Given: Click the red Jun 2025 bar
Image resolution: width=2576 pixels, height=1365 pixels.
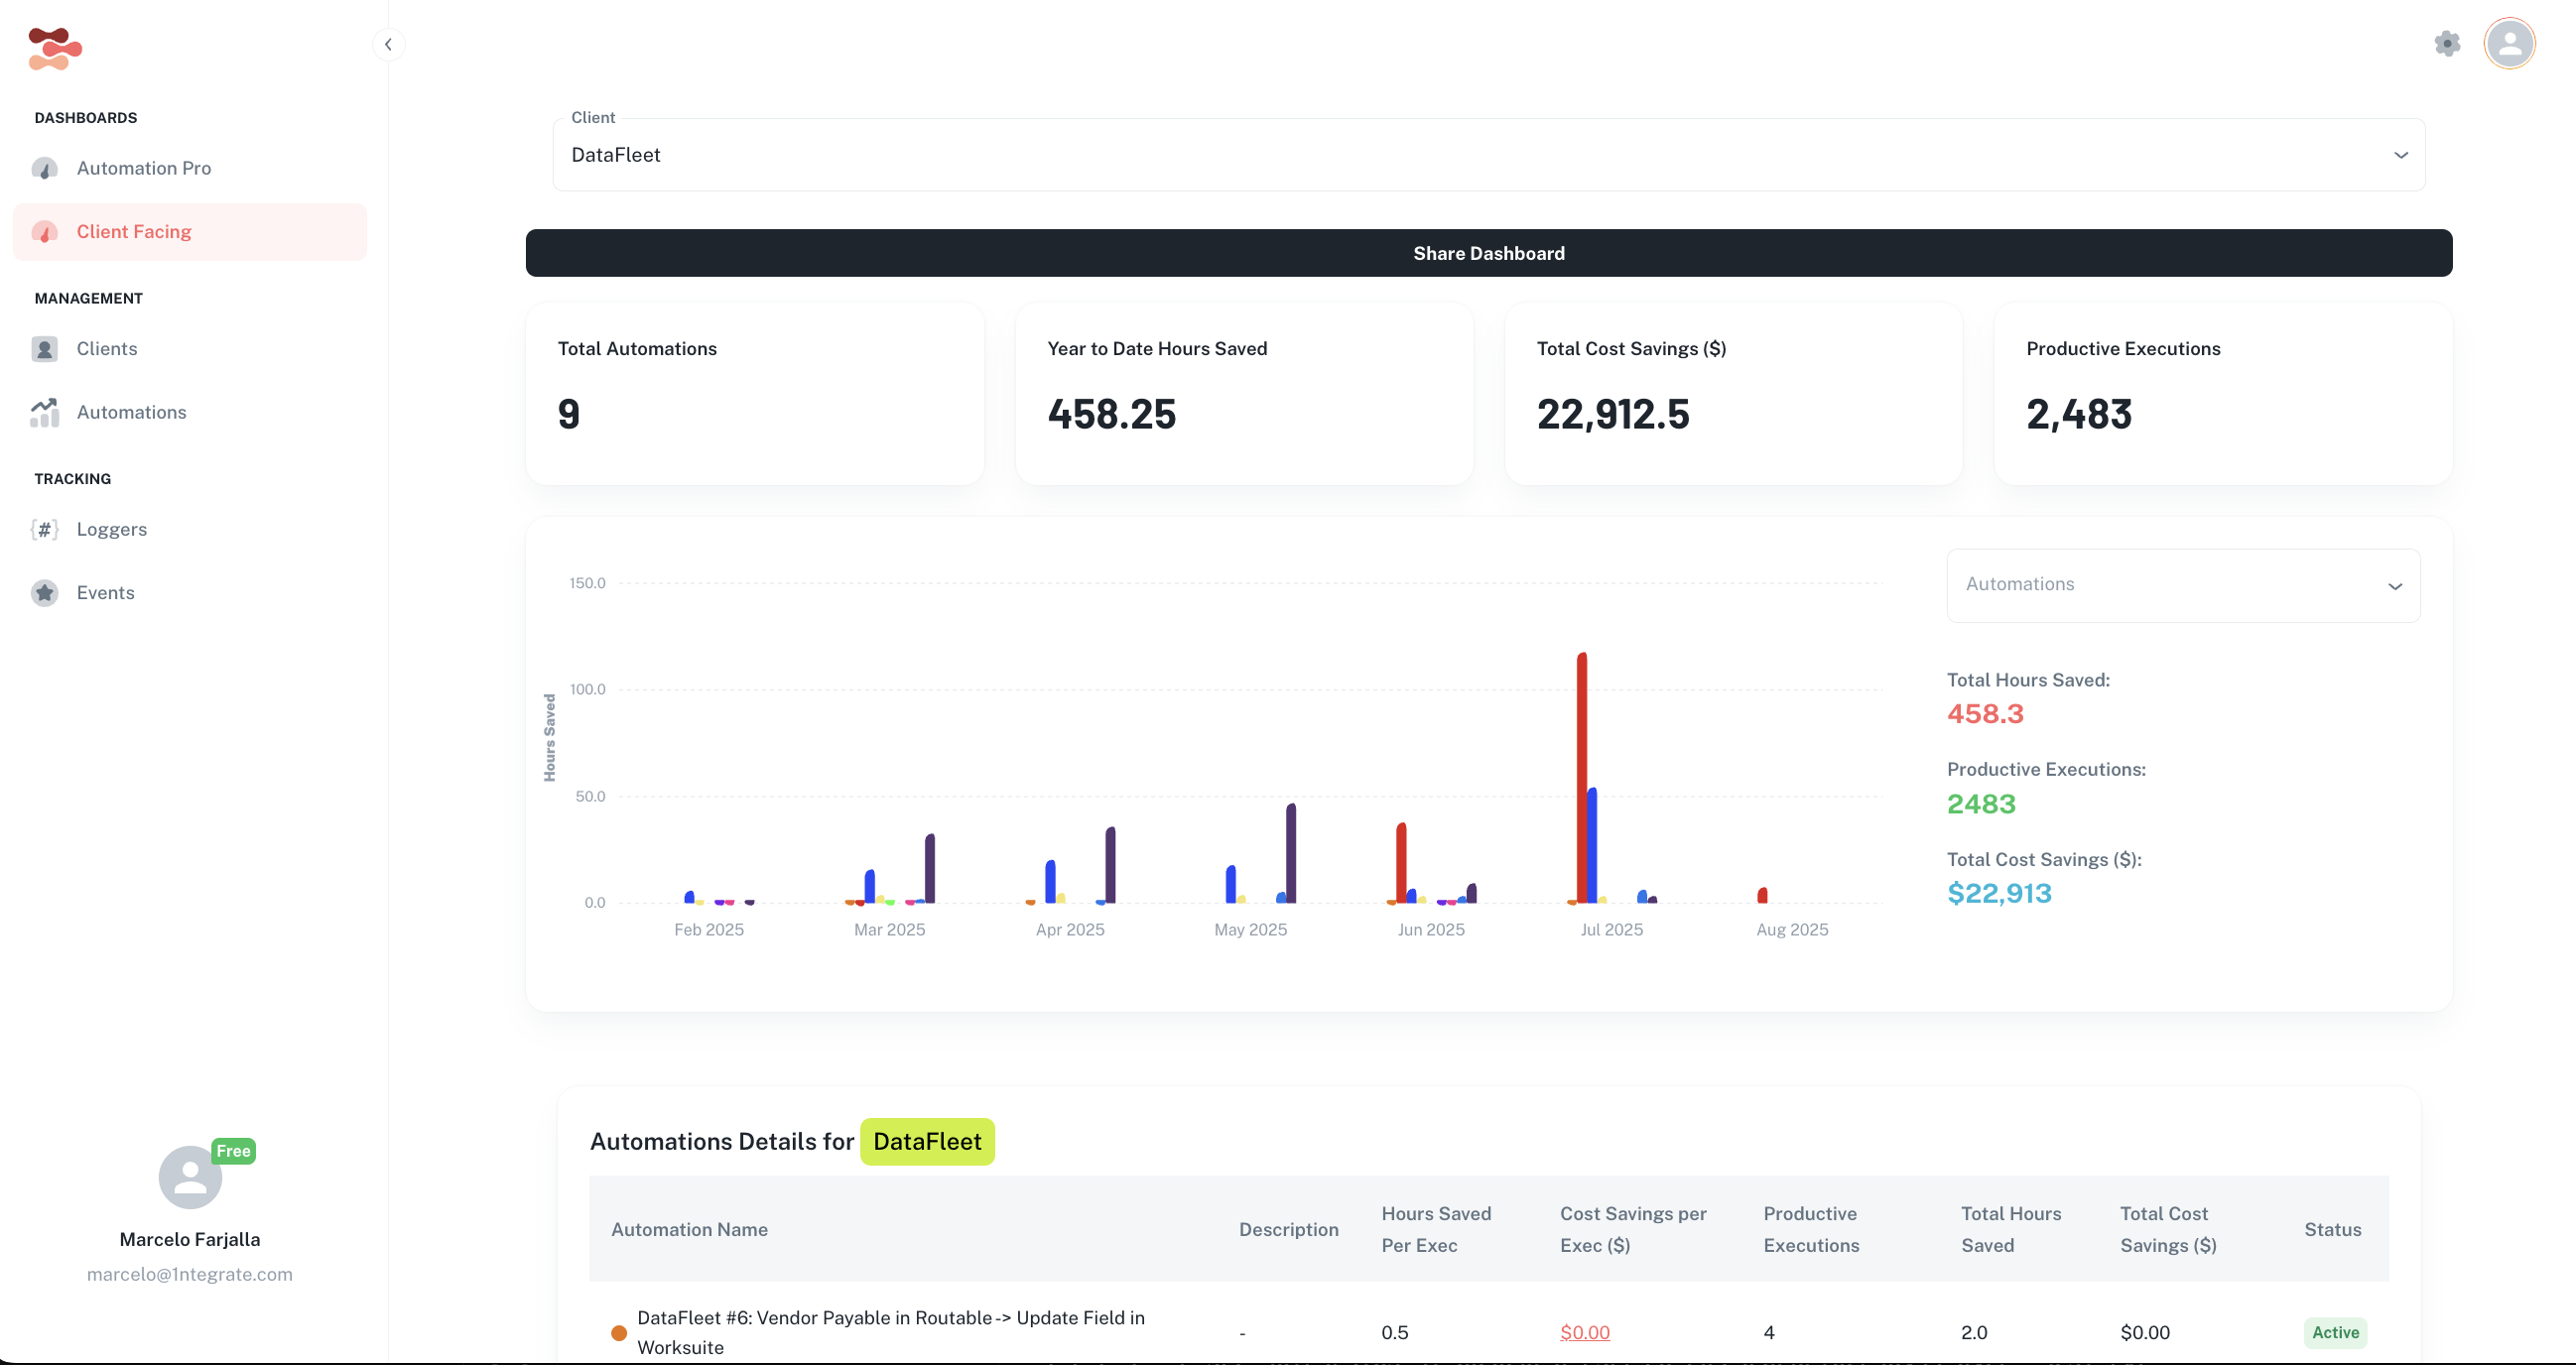Looking at the screenshot, I should pyautogui.click(x=1400, y=863).
